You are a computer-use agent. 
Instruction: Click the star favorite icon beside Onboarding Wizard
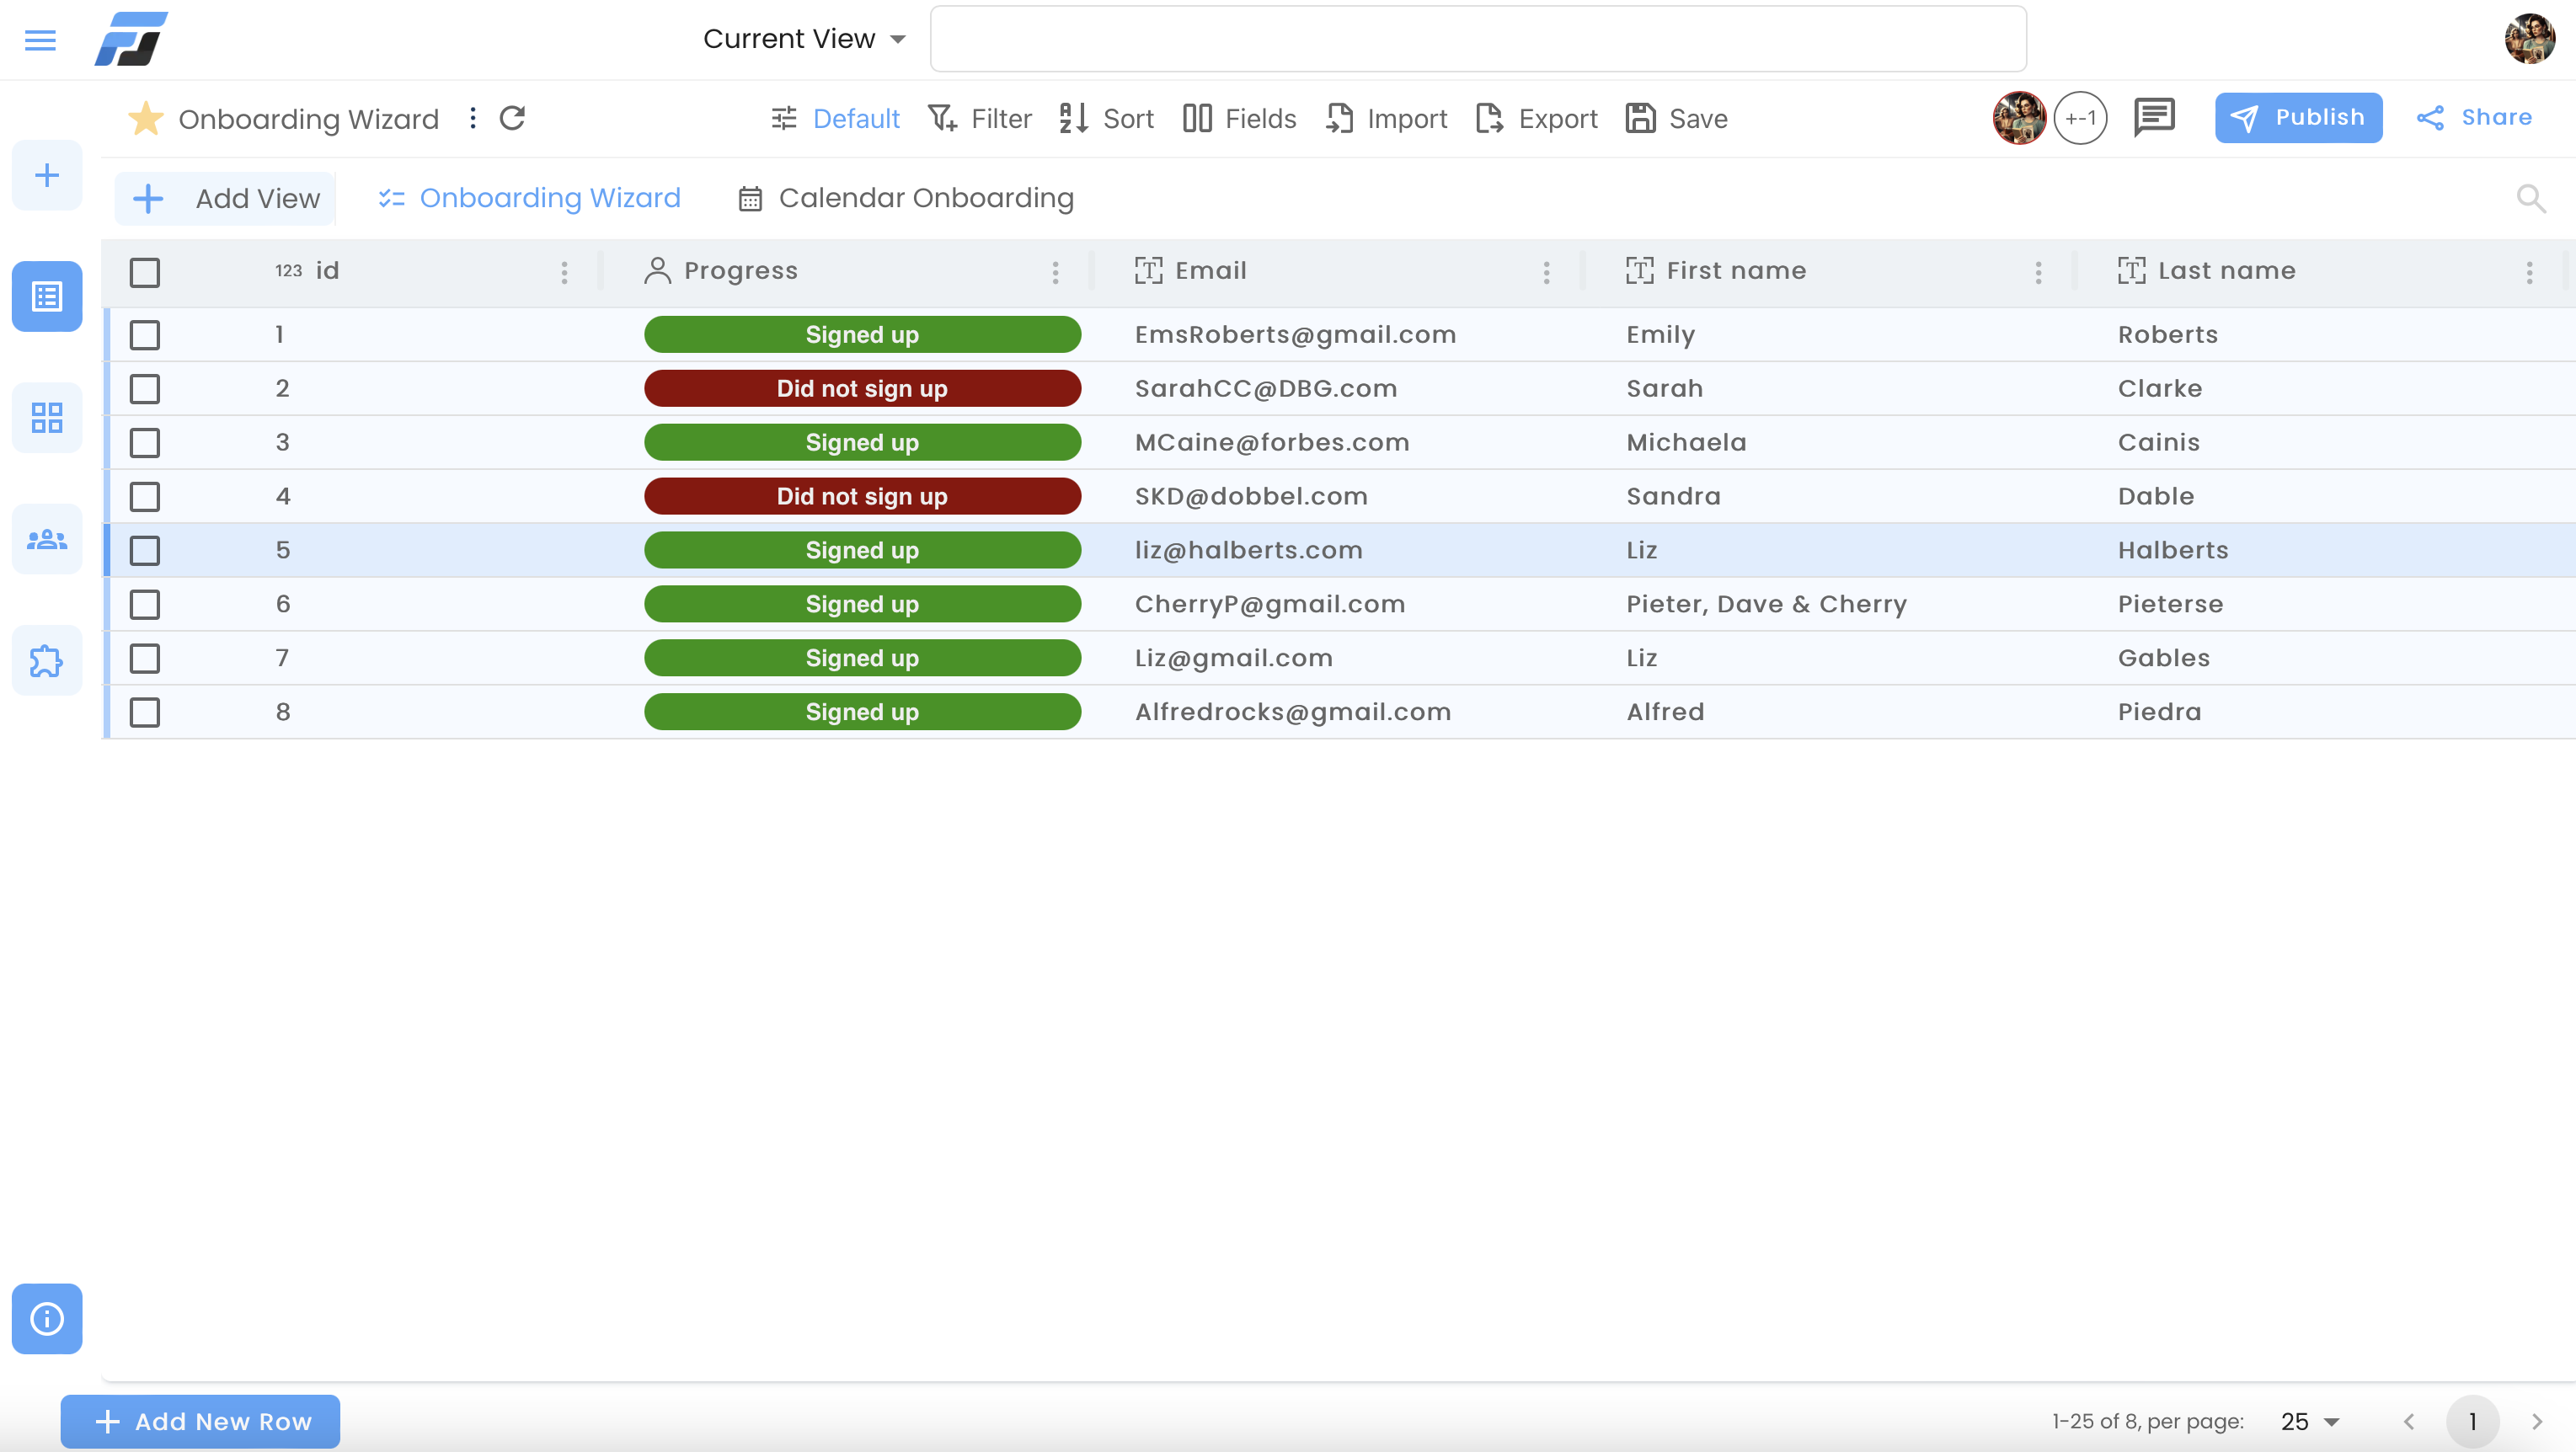[146, 118]
